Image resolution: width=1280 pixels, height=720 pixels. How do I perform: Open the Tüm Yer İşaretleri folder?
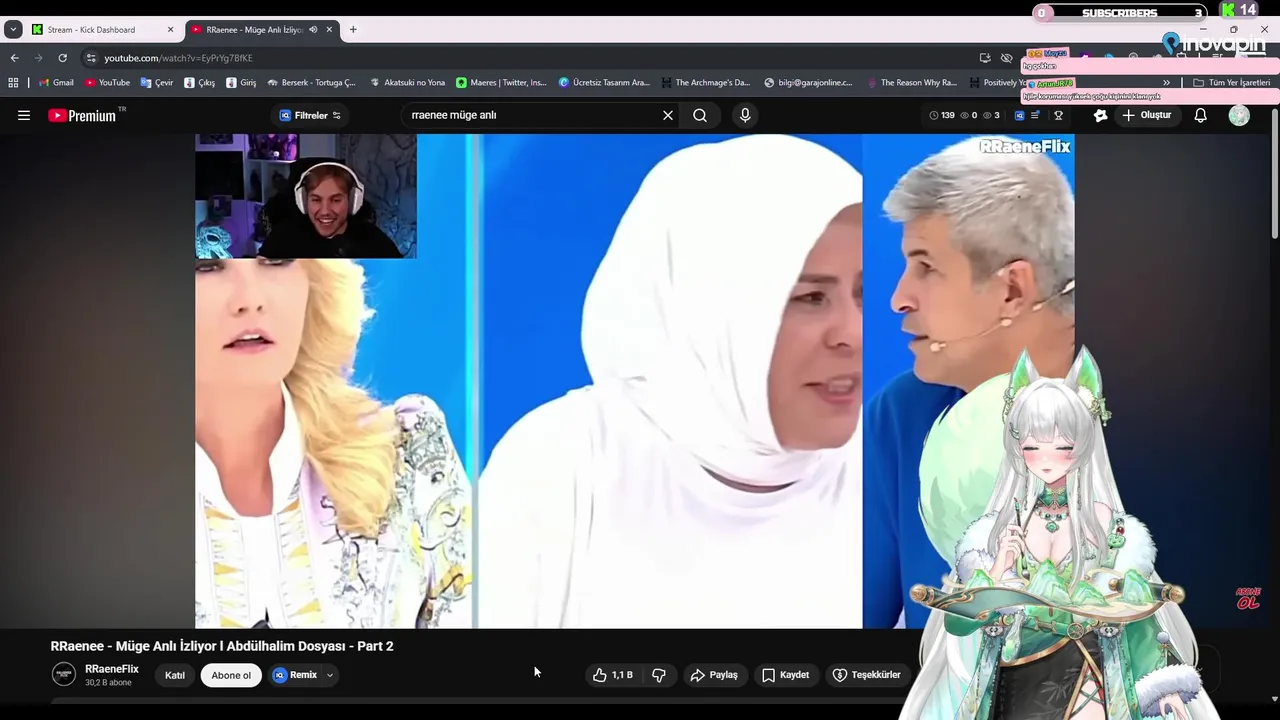[1231, 82]
